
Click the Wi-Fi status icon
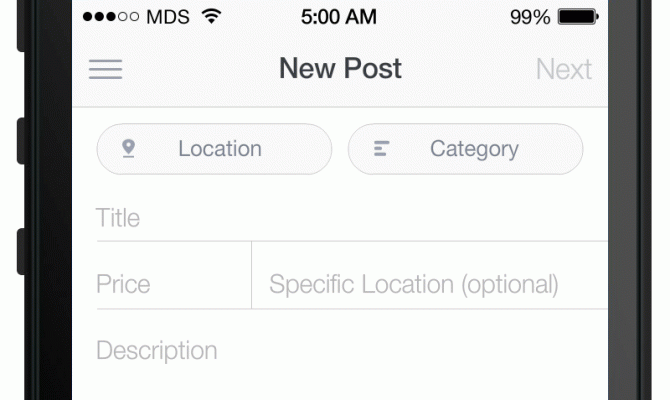tap(211, 17)
